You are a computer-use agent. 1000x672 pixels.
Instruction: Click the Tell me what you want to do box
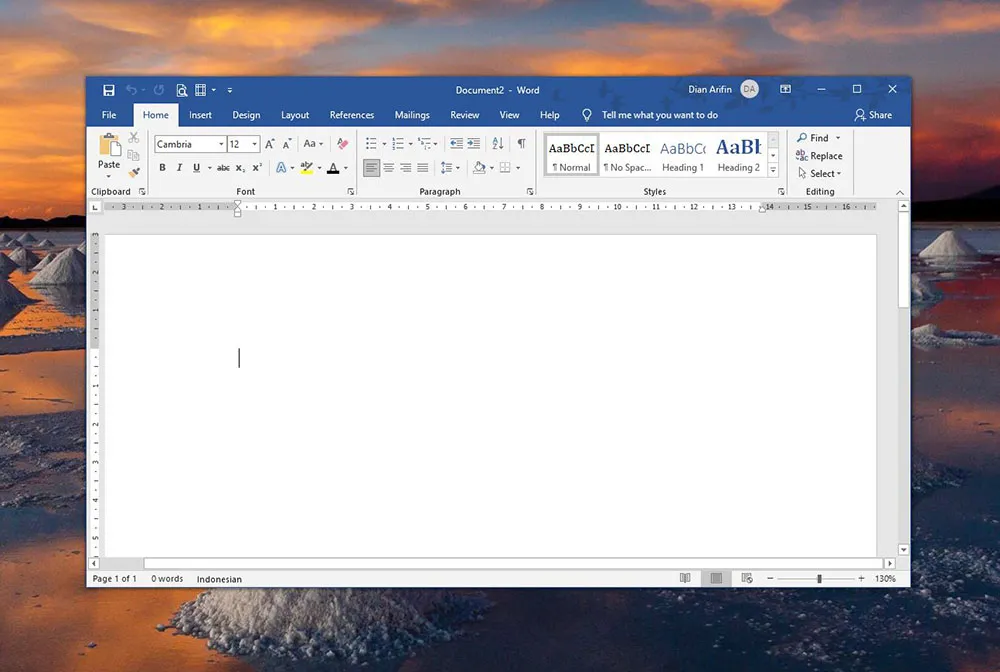(659, 115)
